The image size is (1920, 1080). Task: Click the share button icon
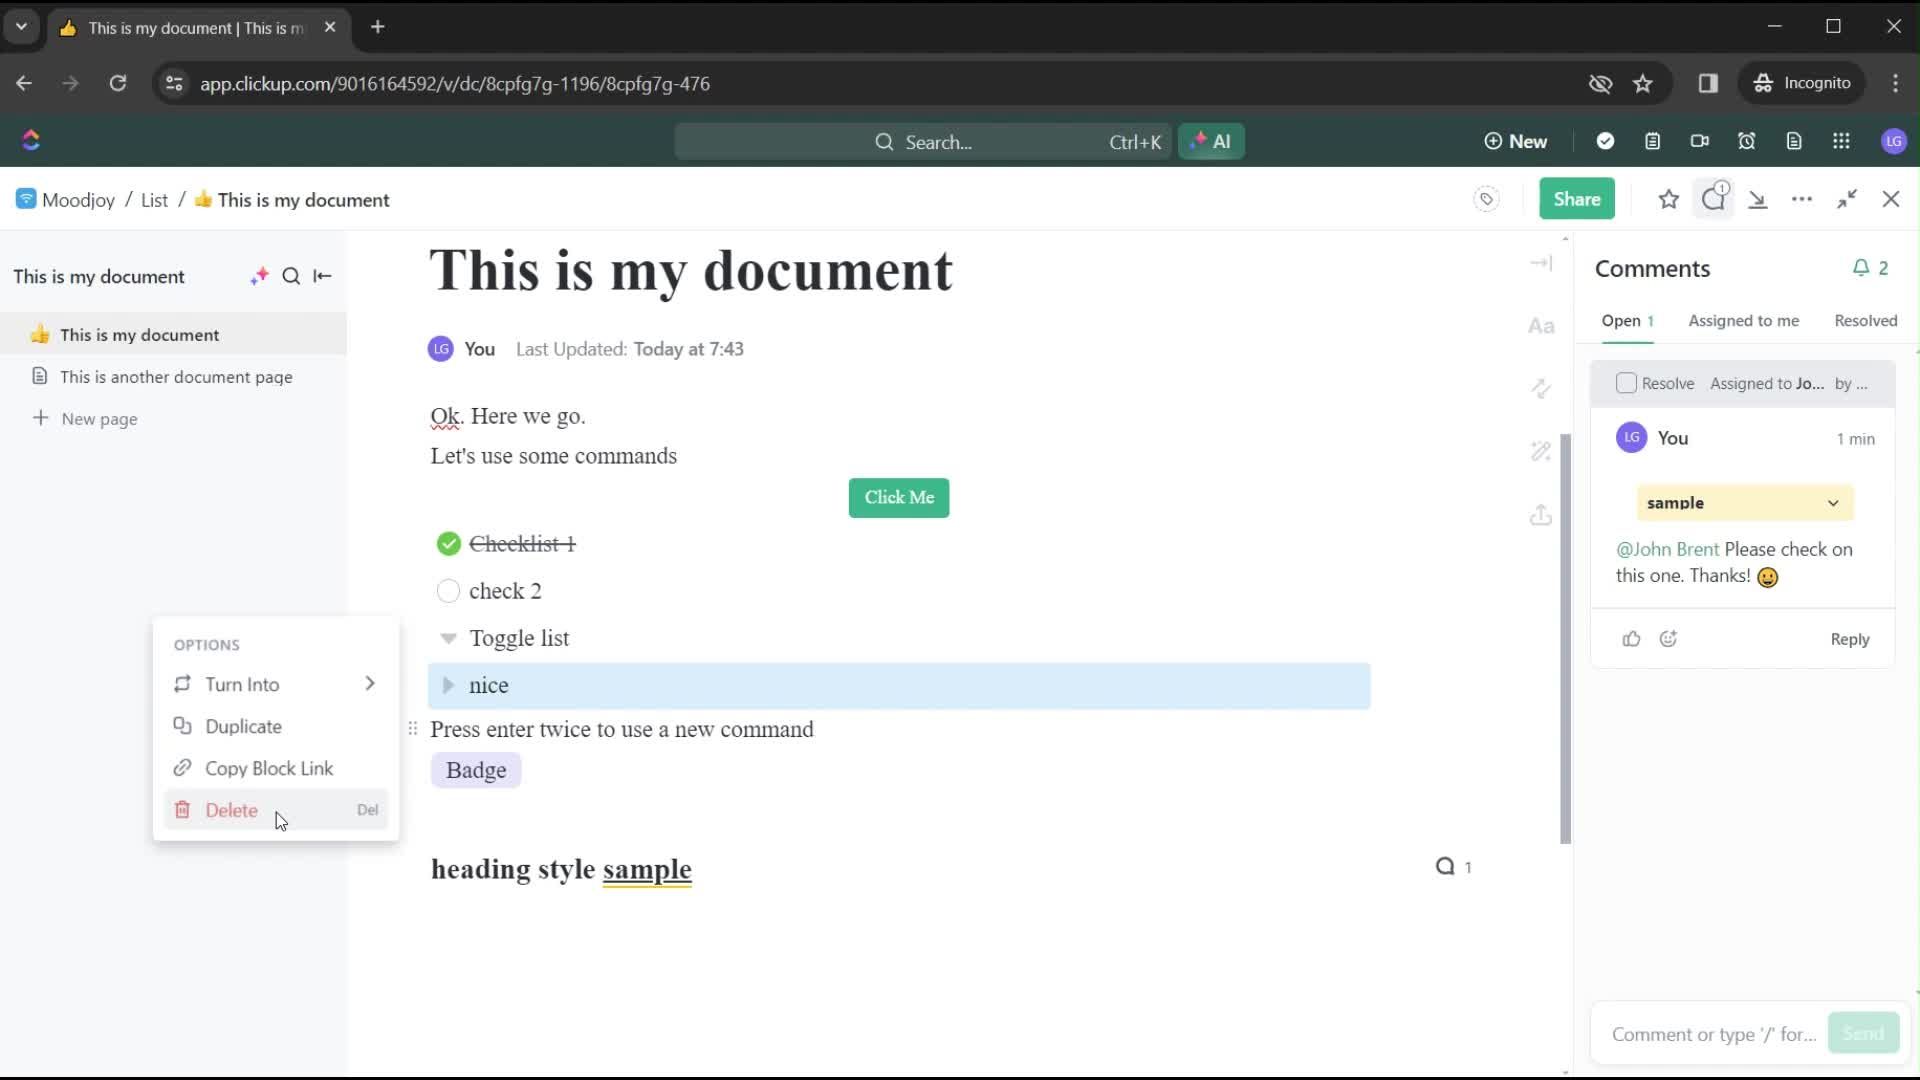click(x=1578, y=199)
